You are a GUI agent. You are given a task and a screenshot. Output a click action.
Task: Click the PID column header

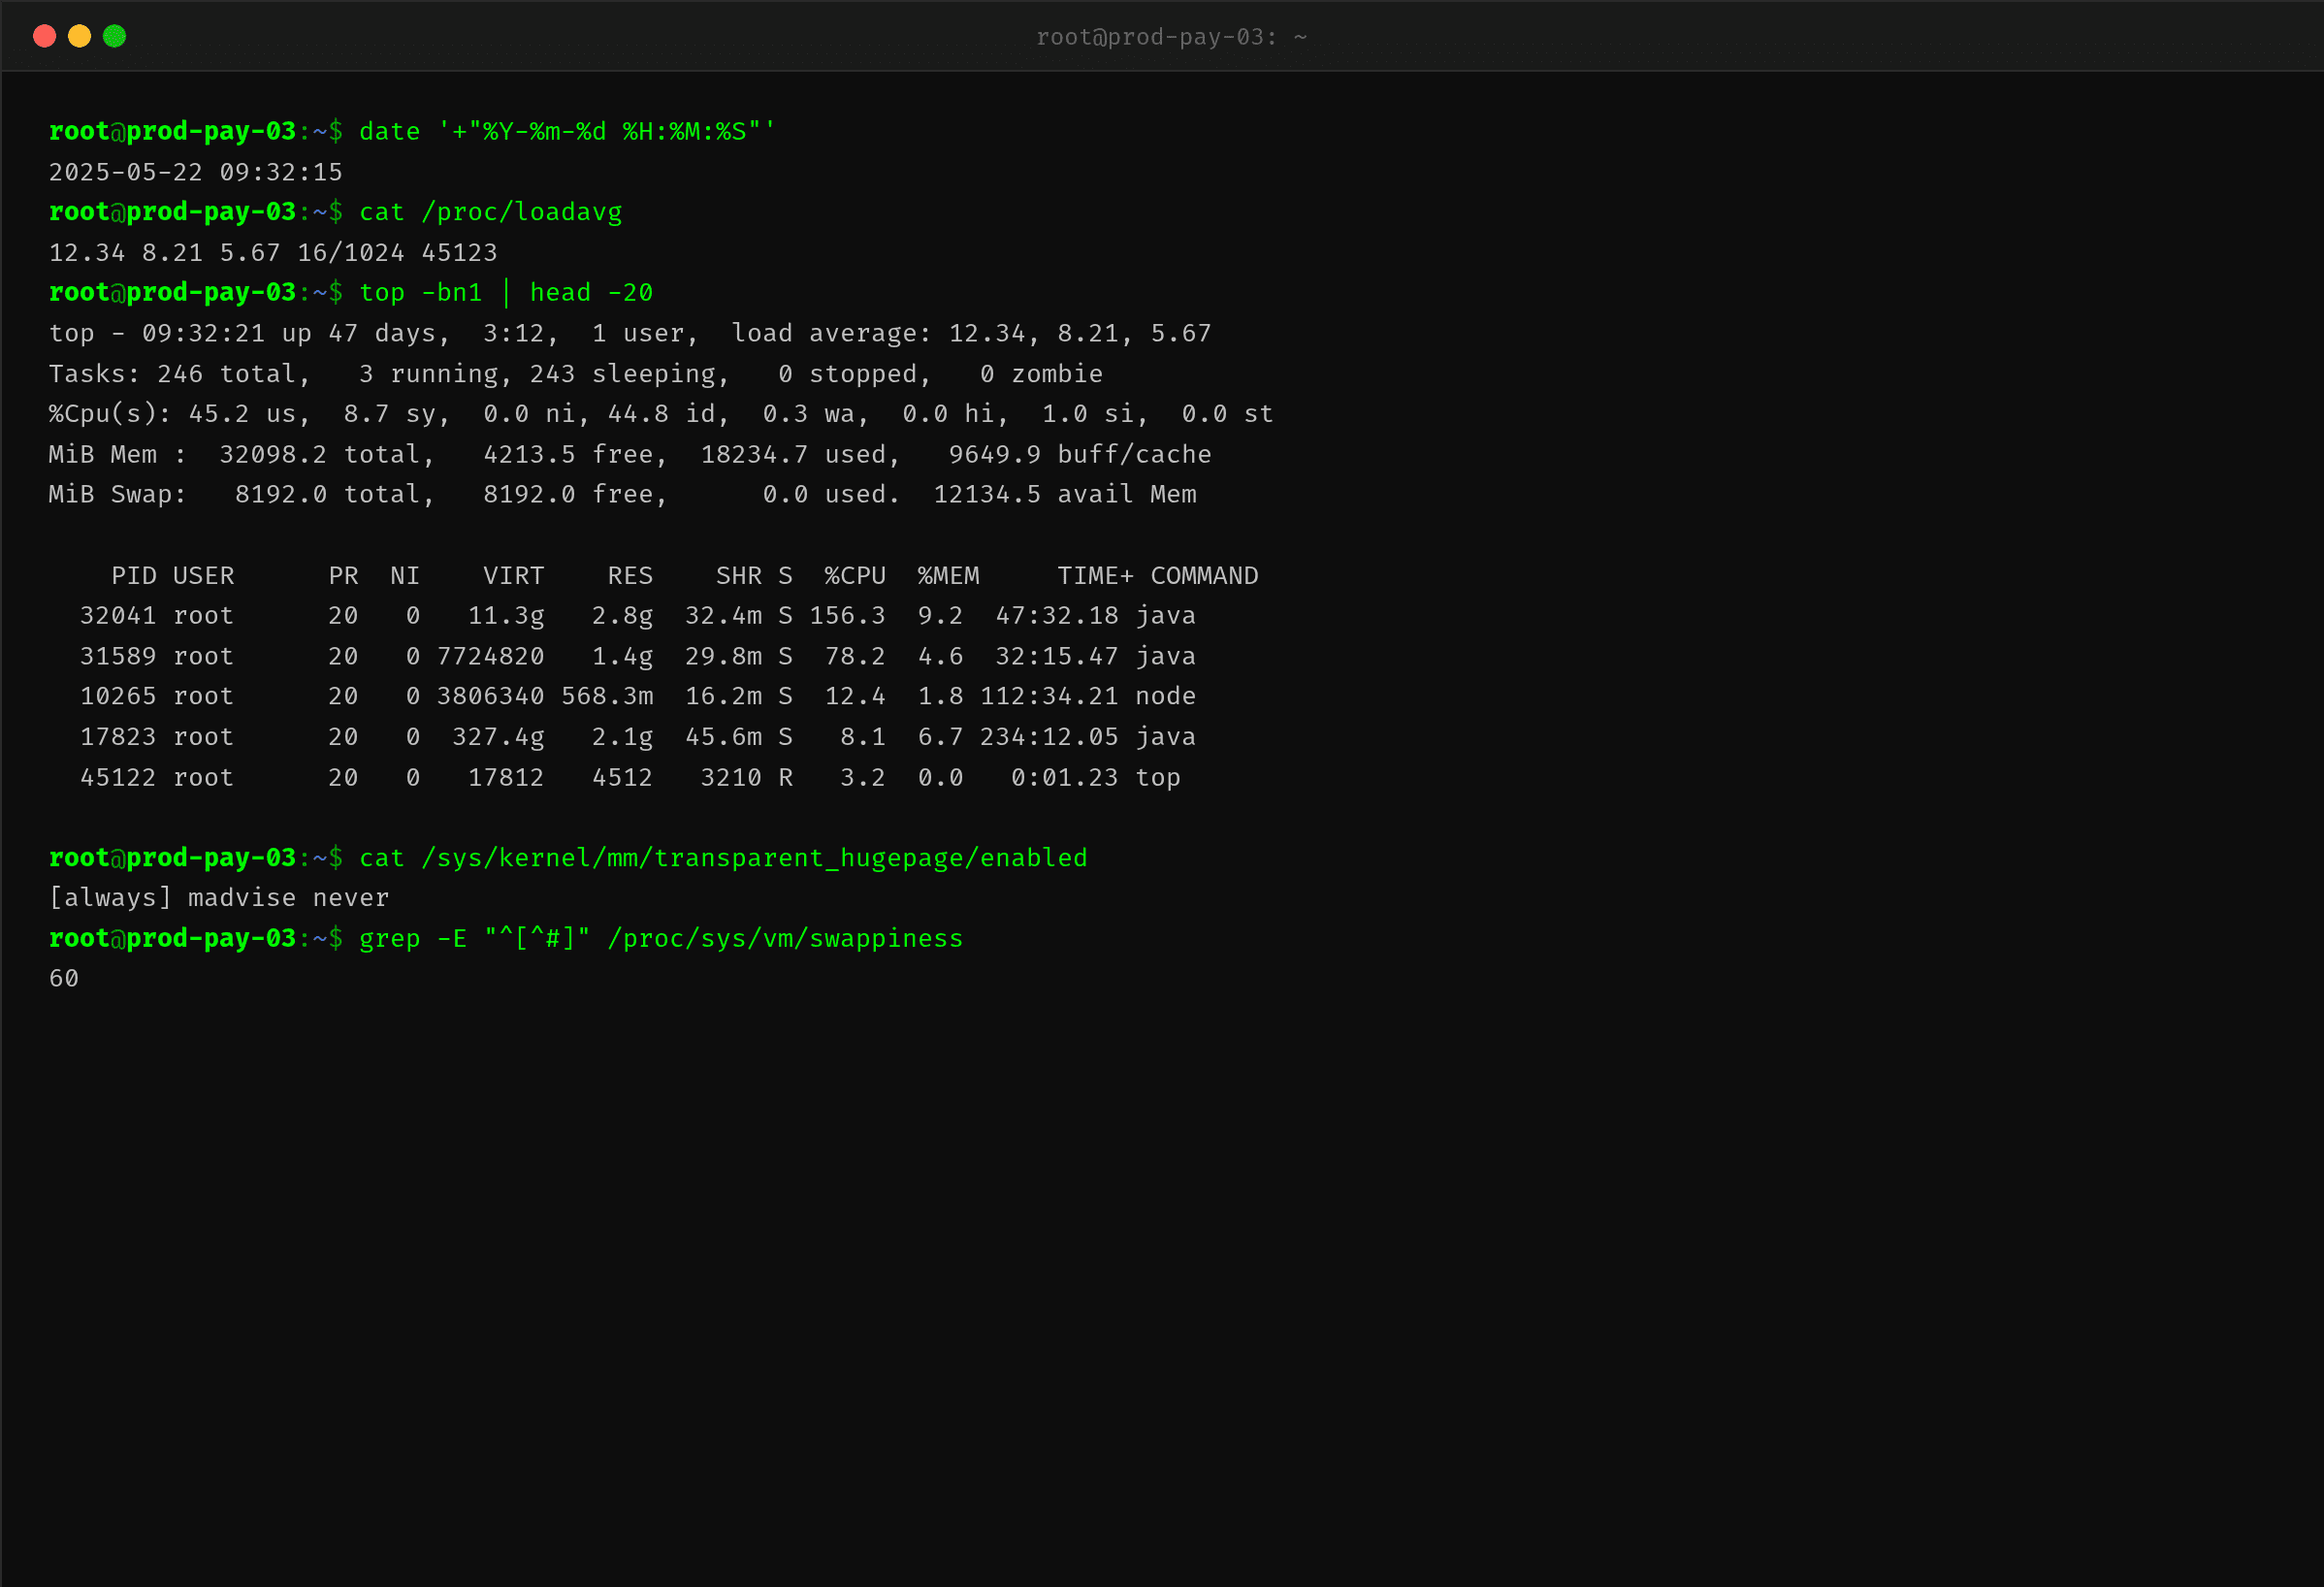pyautogui.click(x=134, y=575)
